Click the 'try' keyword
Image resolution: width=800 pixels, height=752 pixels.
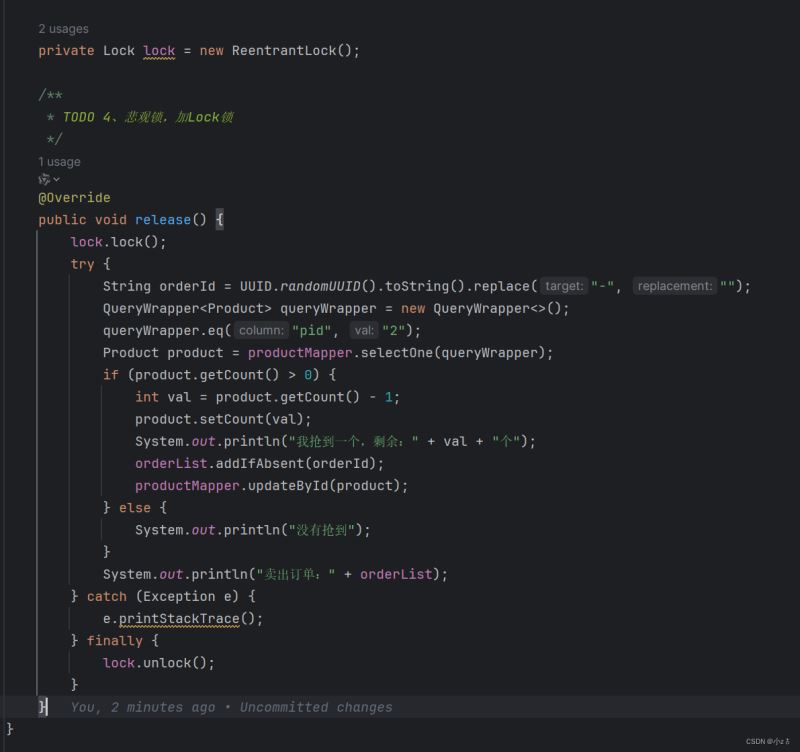pos(82,264)
